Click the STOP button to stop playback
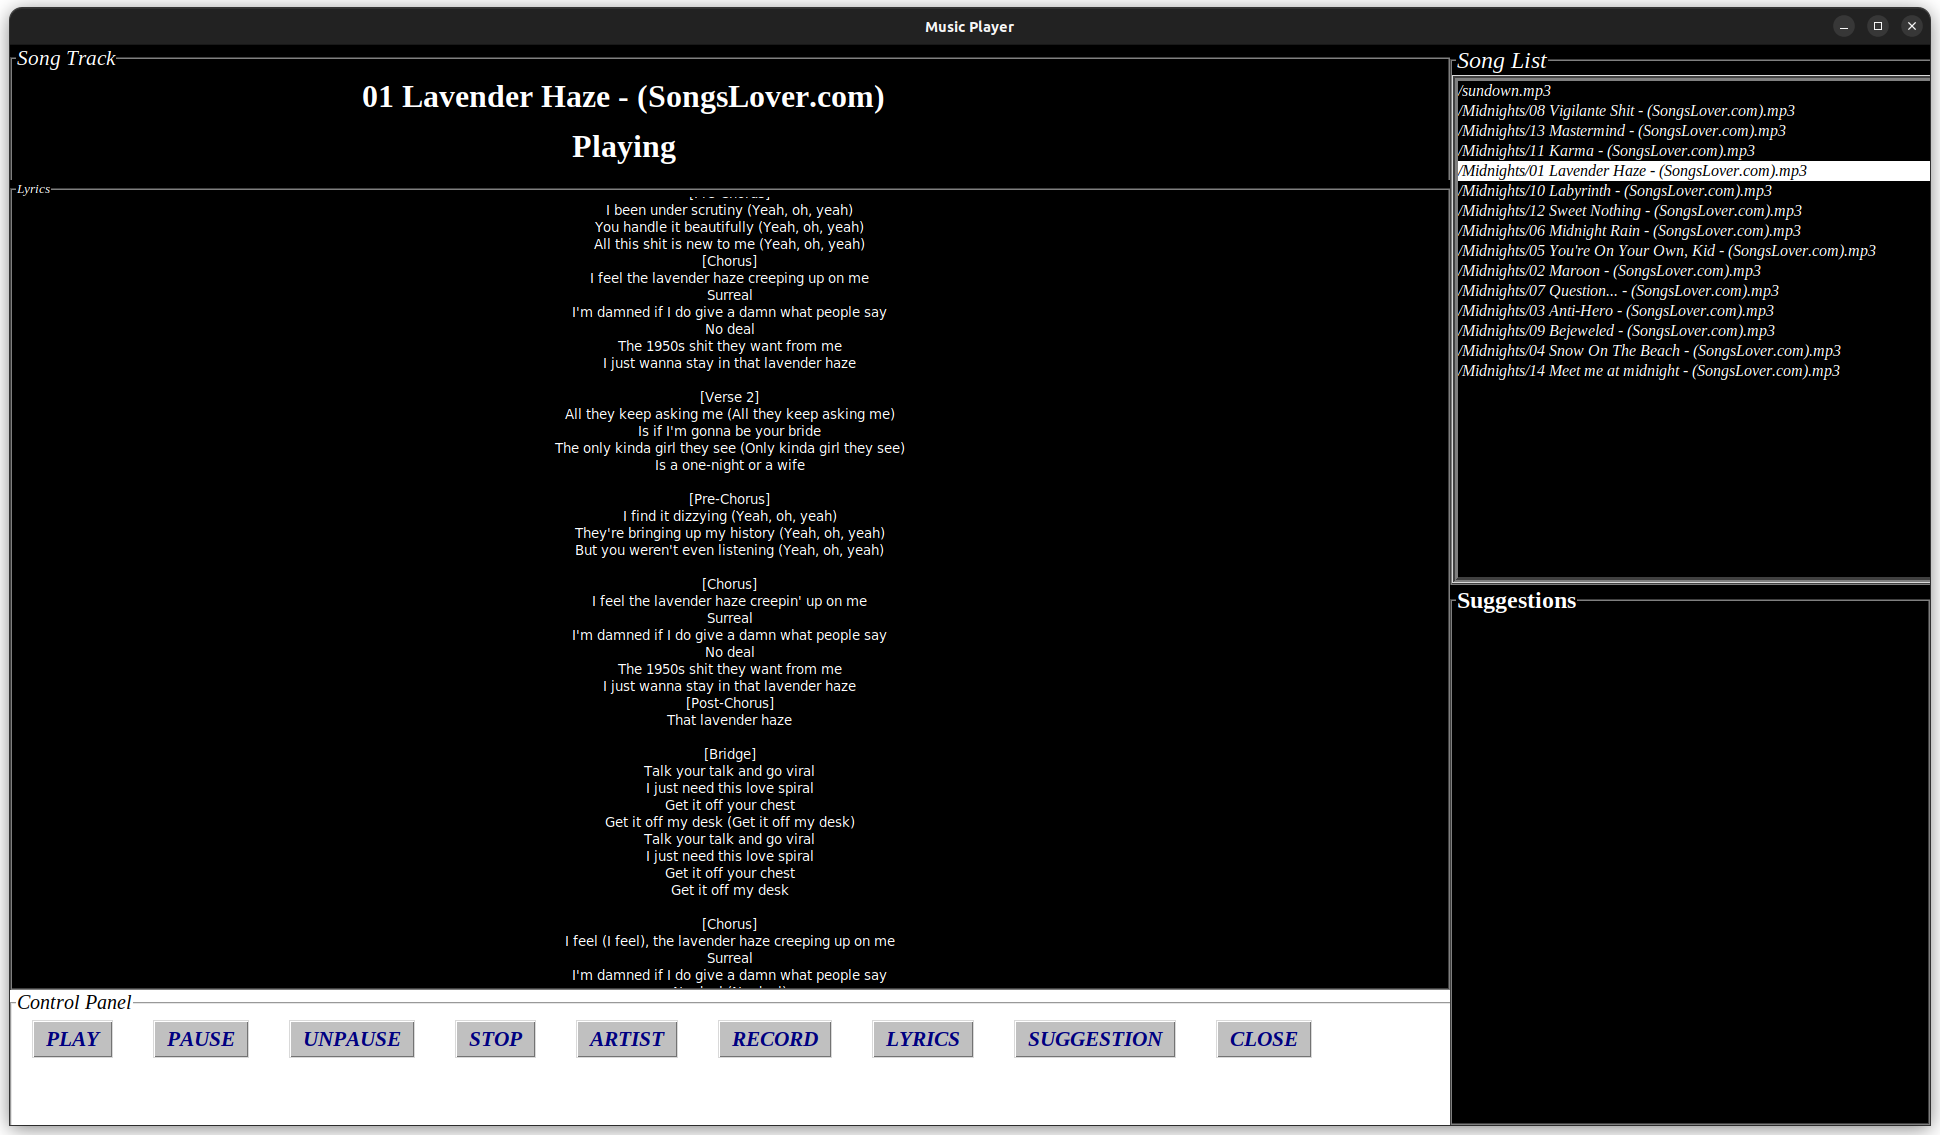The image size is (1940, 1135). [x=493, y=1038]
